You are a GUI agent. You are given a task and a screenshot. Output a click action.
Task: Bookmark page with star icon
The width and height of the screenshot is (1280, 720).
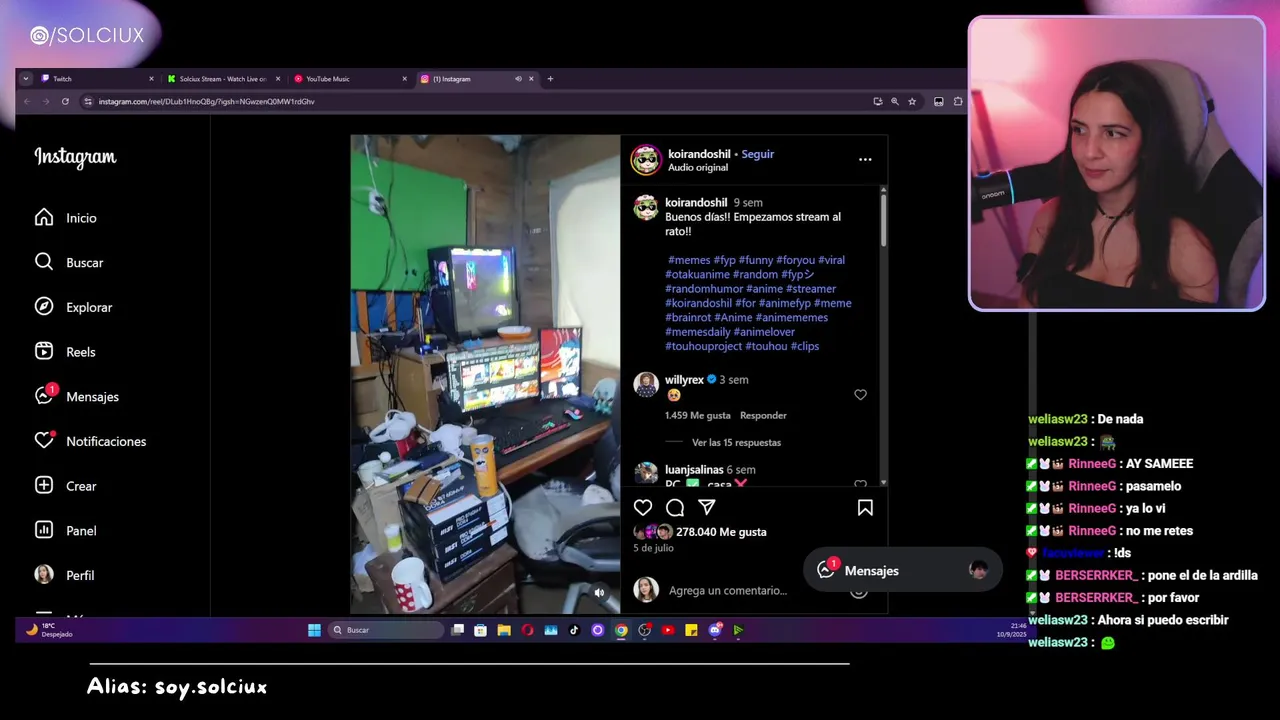point(912,101)
